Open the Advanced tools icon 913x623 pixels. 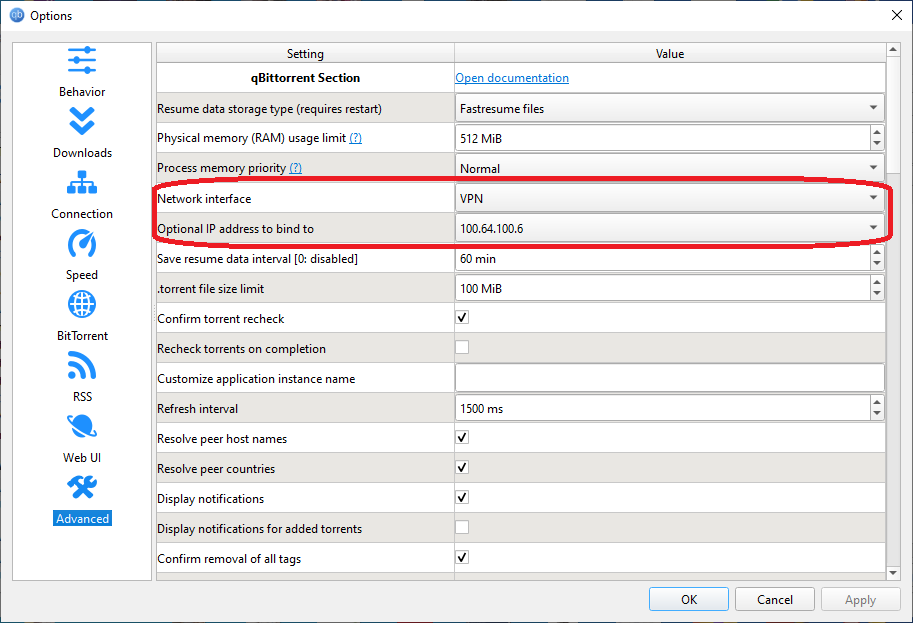coord(82,487)
